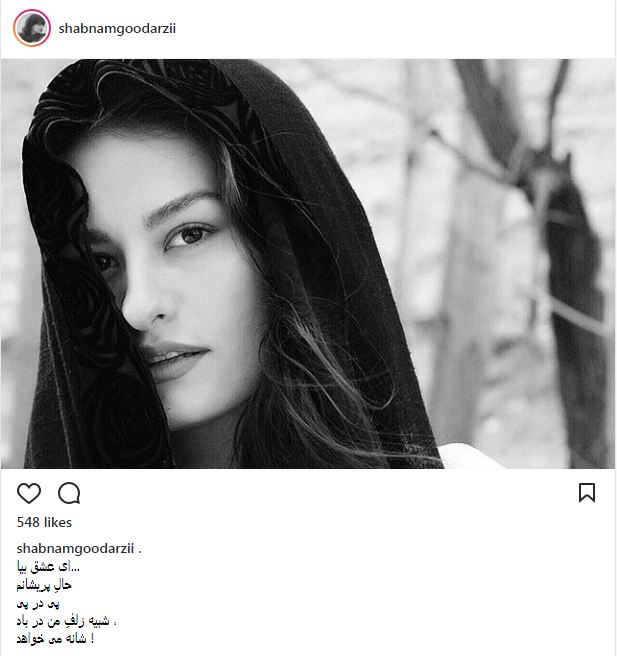View the 548 likes list
Image resolution: width=617 pixels, height=656 pixels.
(x=45, y=522)
